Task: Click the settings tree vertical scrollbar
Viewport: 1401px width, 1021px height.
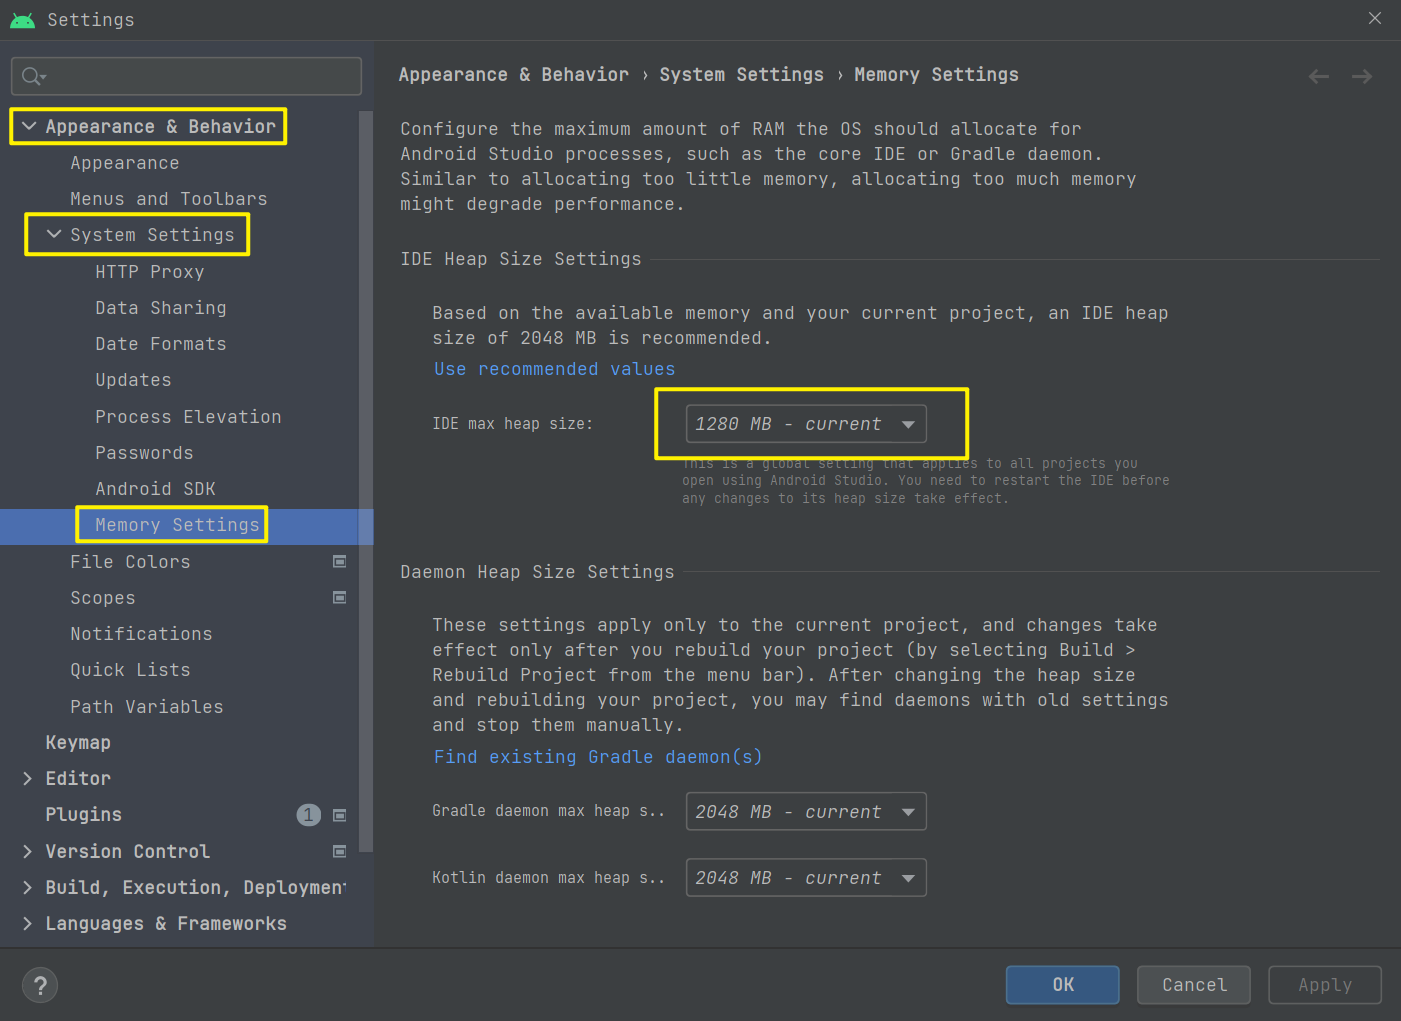Action: tap(366, 480)
